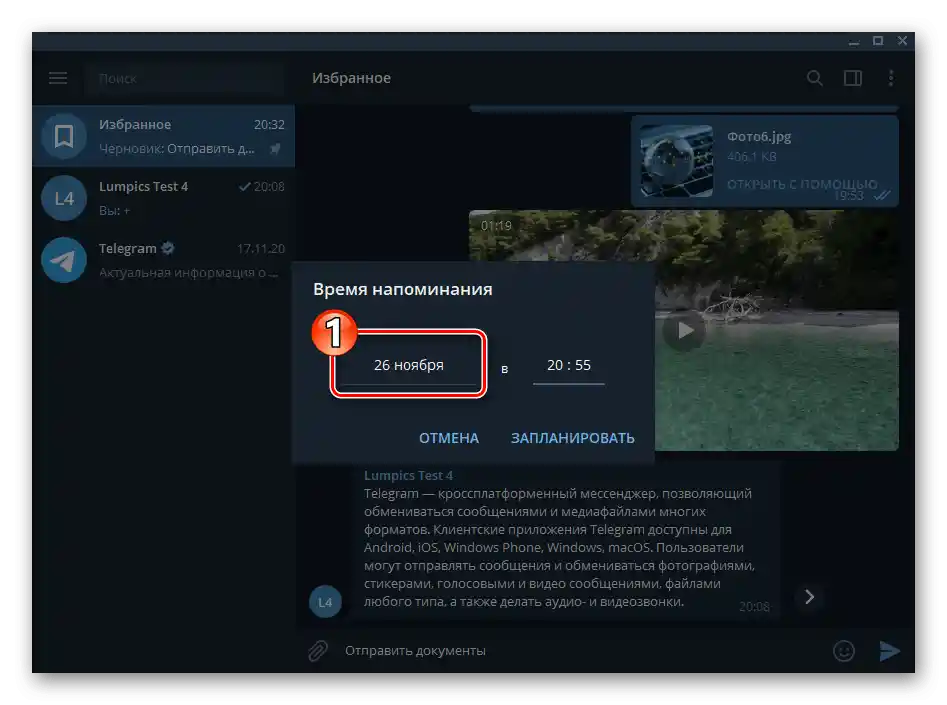Cancel the reminder with ОТМЕНА
Viewport: 947px width, 705px height.
(448, 437)
